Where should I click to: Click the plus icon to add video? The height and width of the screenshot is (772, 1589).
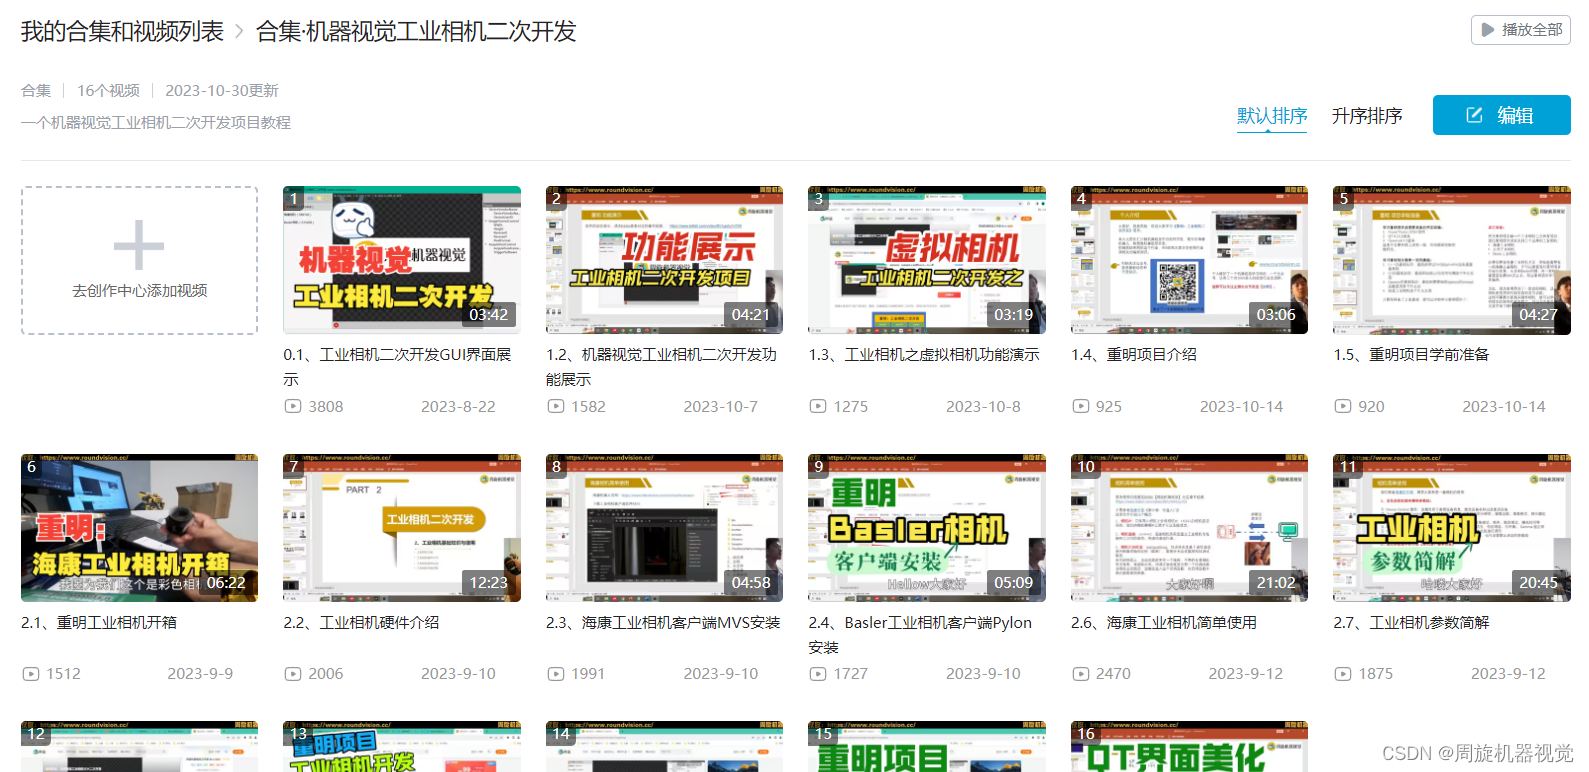pyautogui.click(x=139, y=245)
